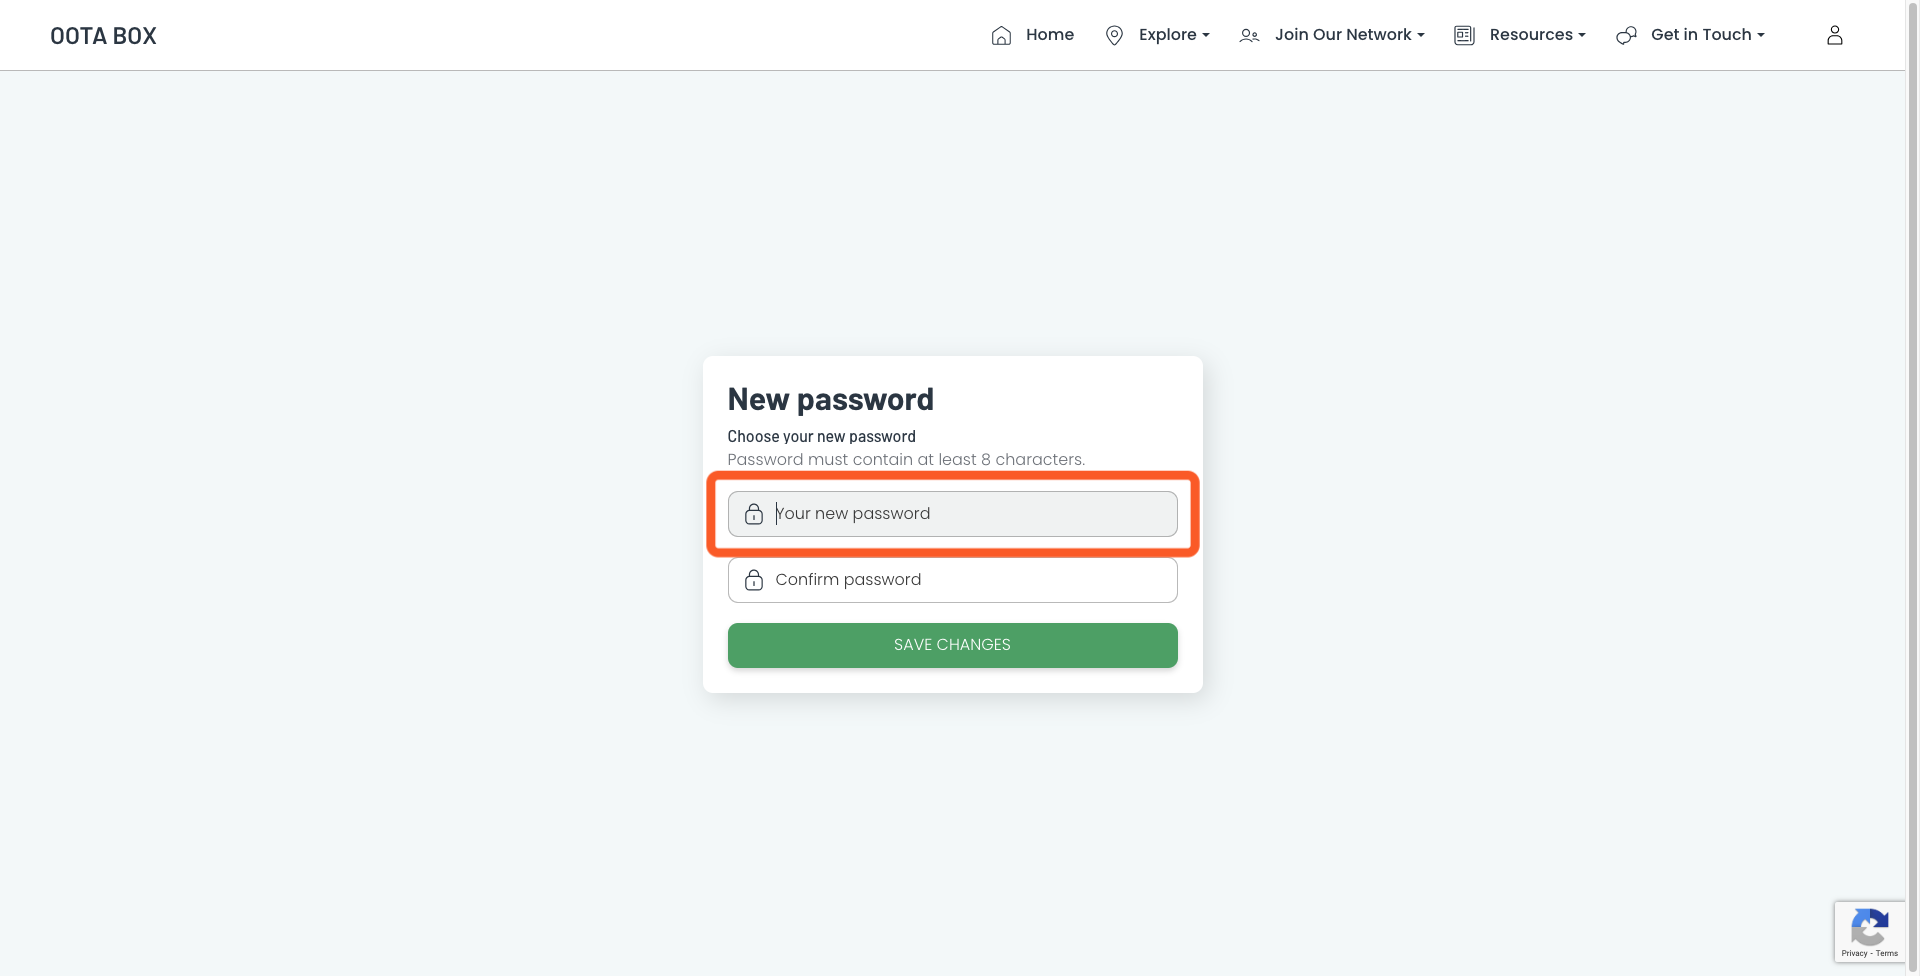Focus the Confirm password field
The image size is (1920, 976).
[x=952, y=580]
